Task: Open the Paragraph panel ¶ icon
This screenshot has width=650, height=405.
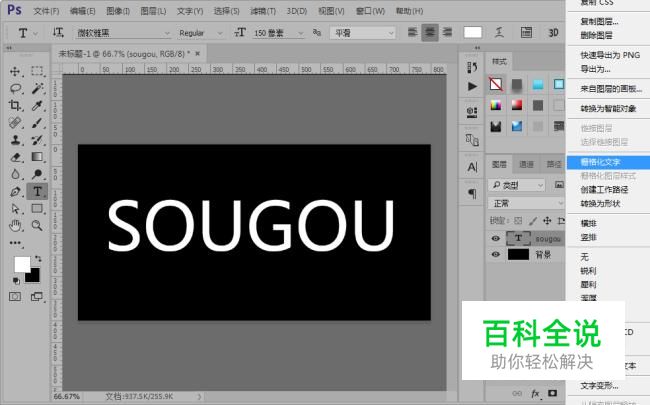Action: coord(472,194)
